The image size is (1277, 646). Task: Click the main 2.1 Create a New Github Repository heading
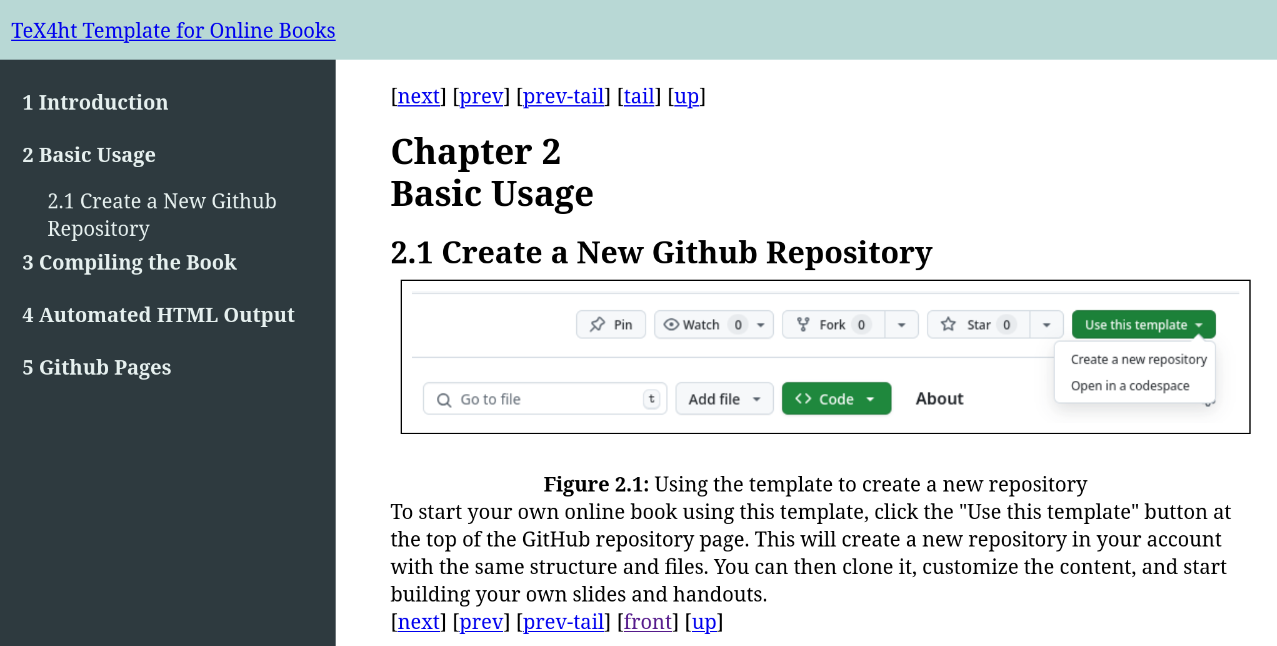point(661,253)
